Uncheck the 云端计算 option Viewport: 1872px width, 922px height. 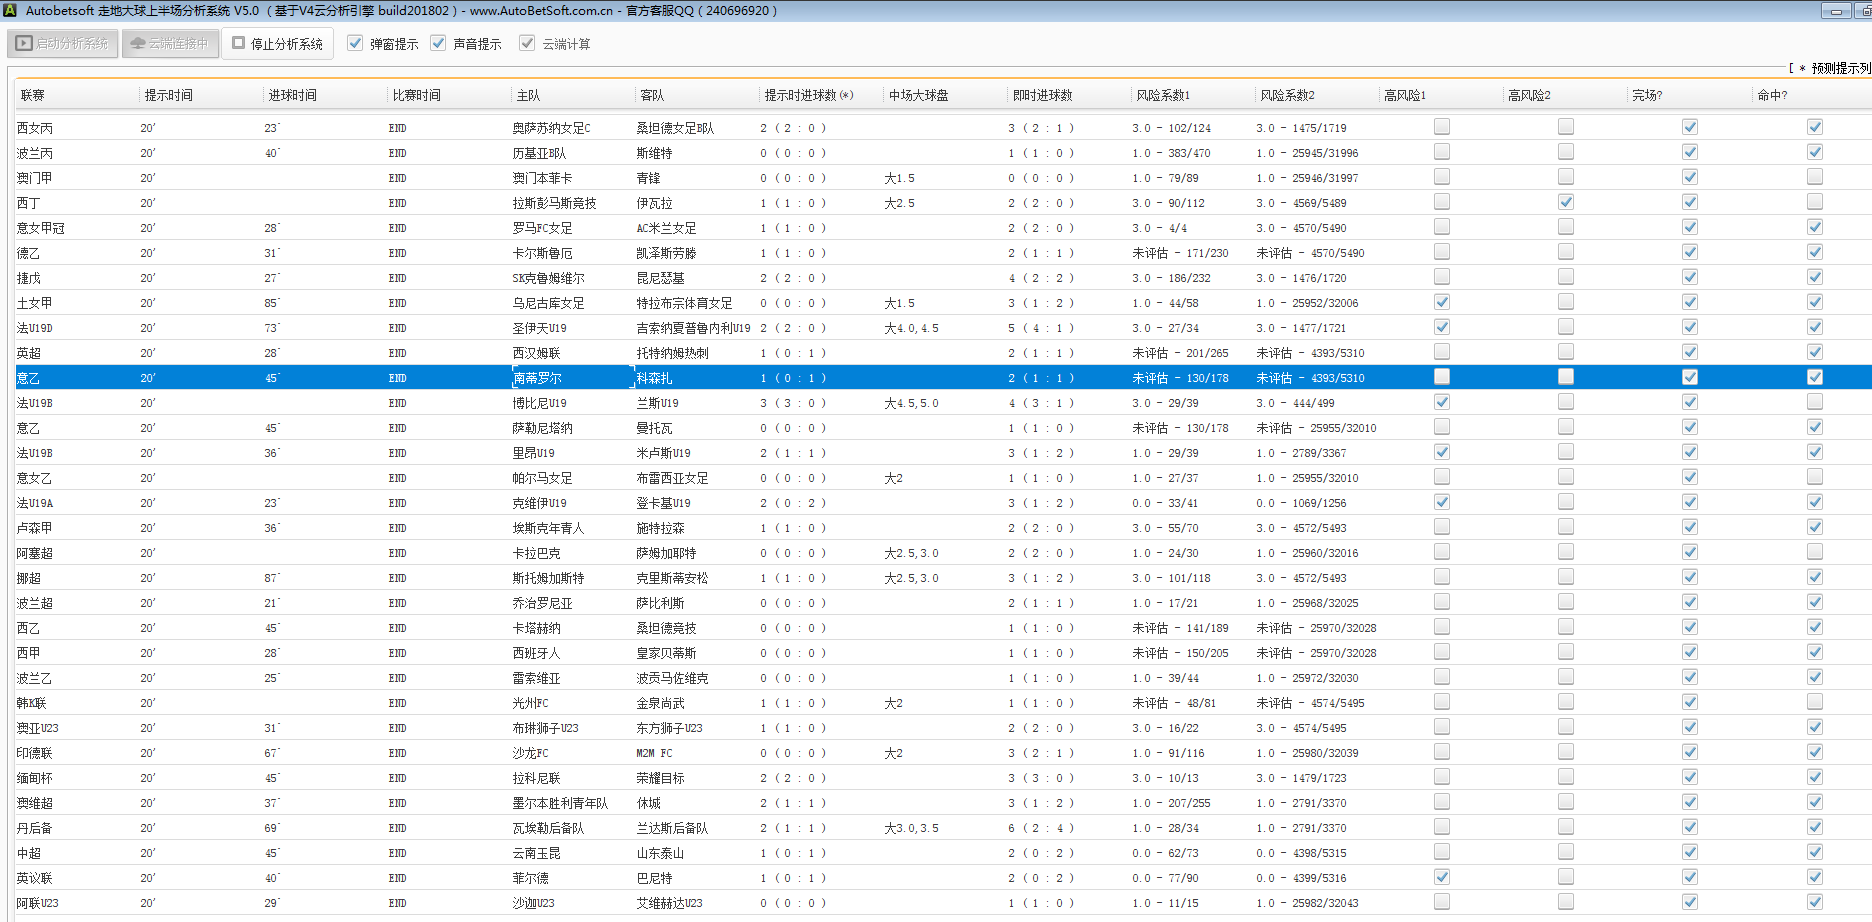527,44
